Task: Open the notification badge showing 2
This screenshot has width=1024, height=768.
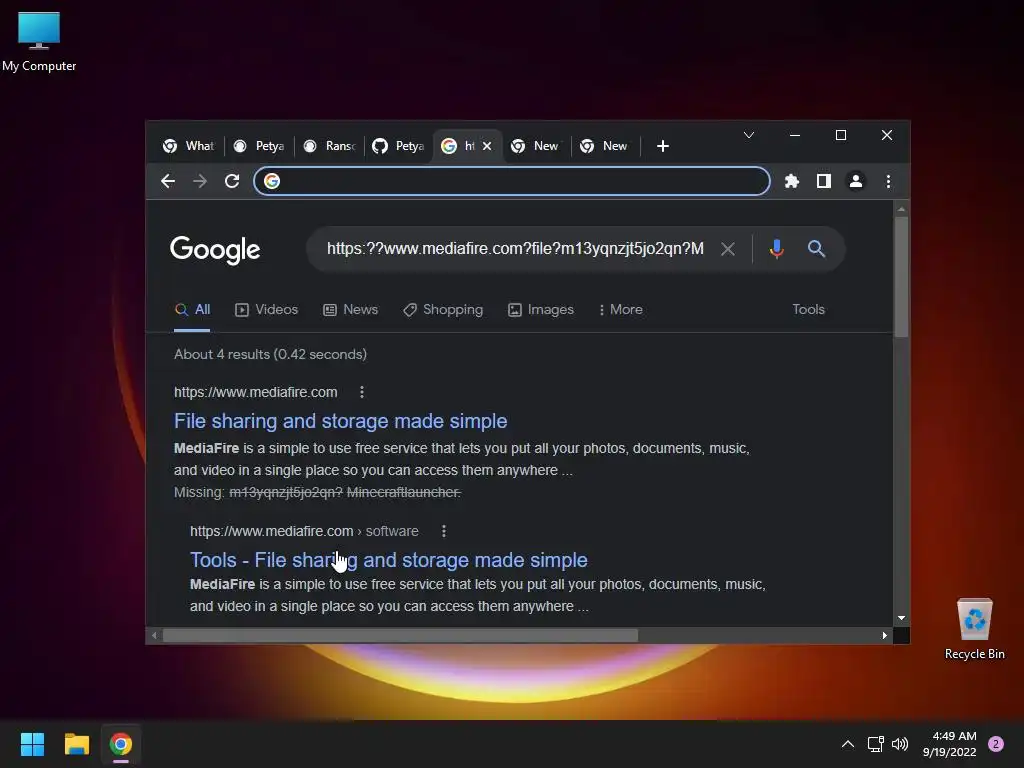Action: point(996,744)
